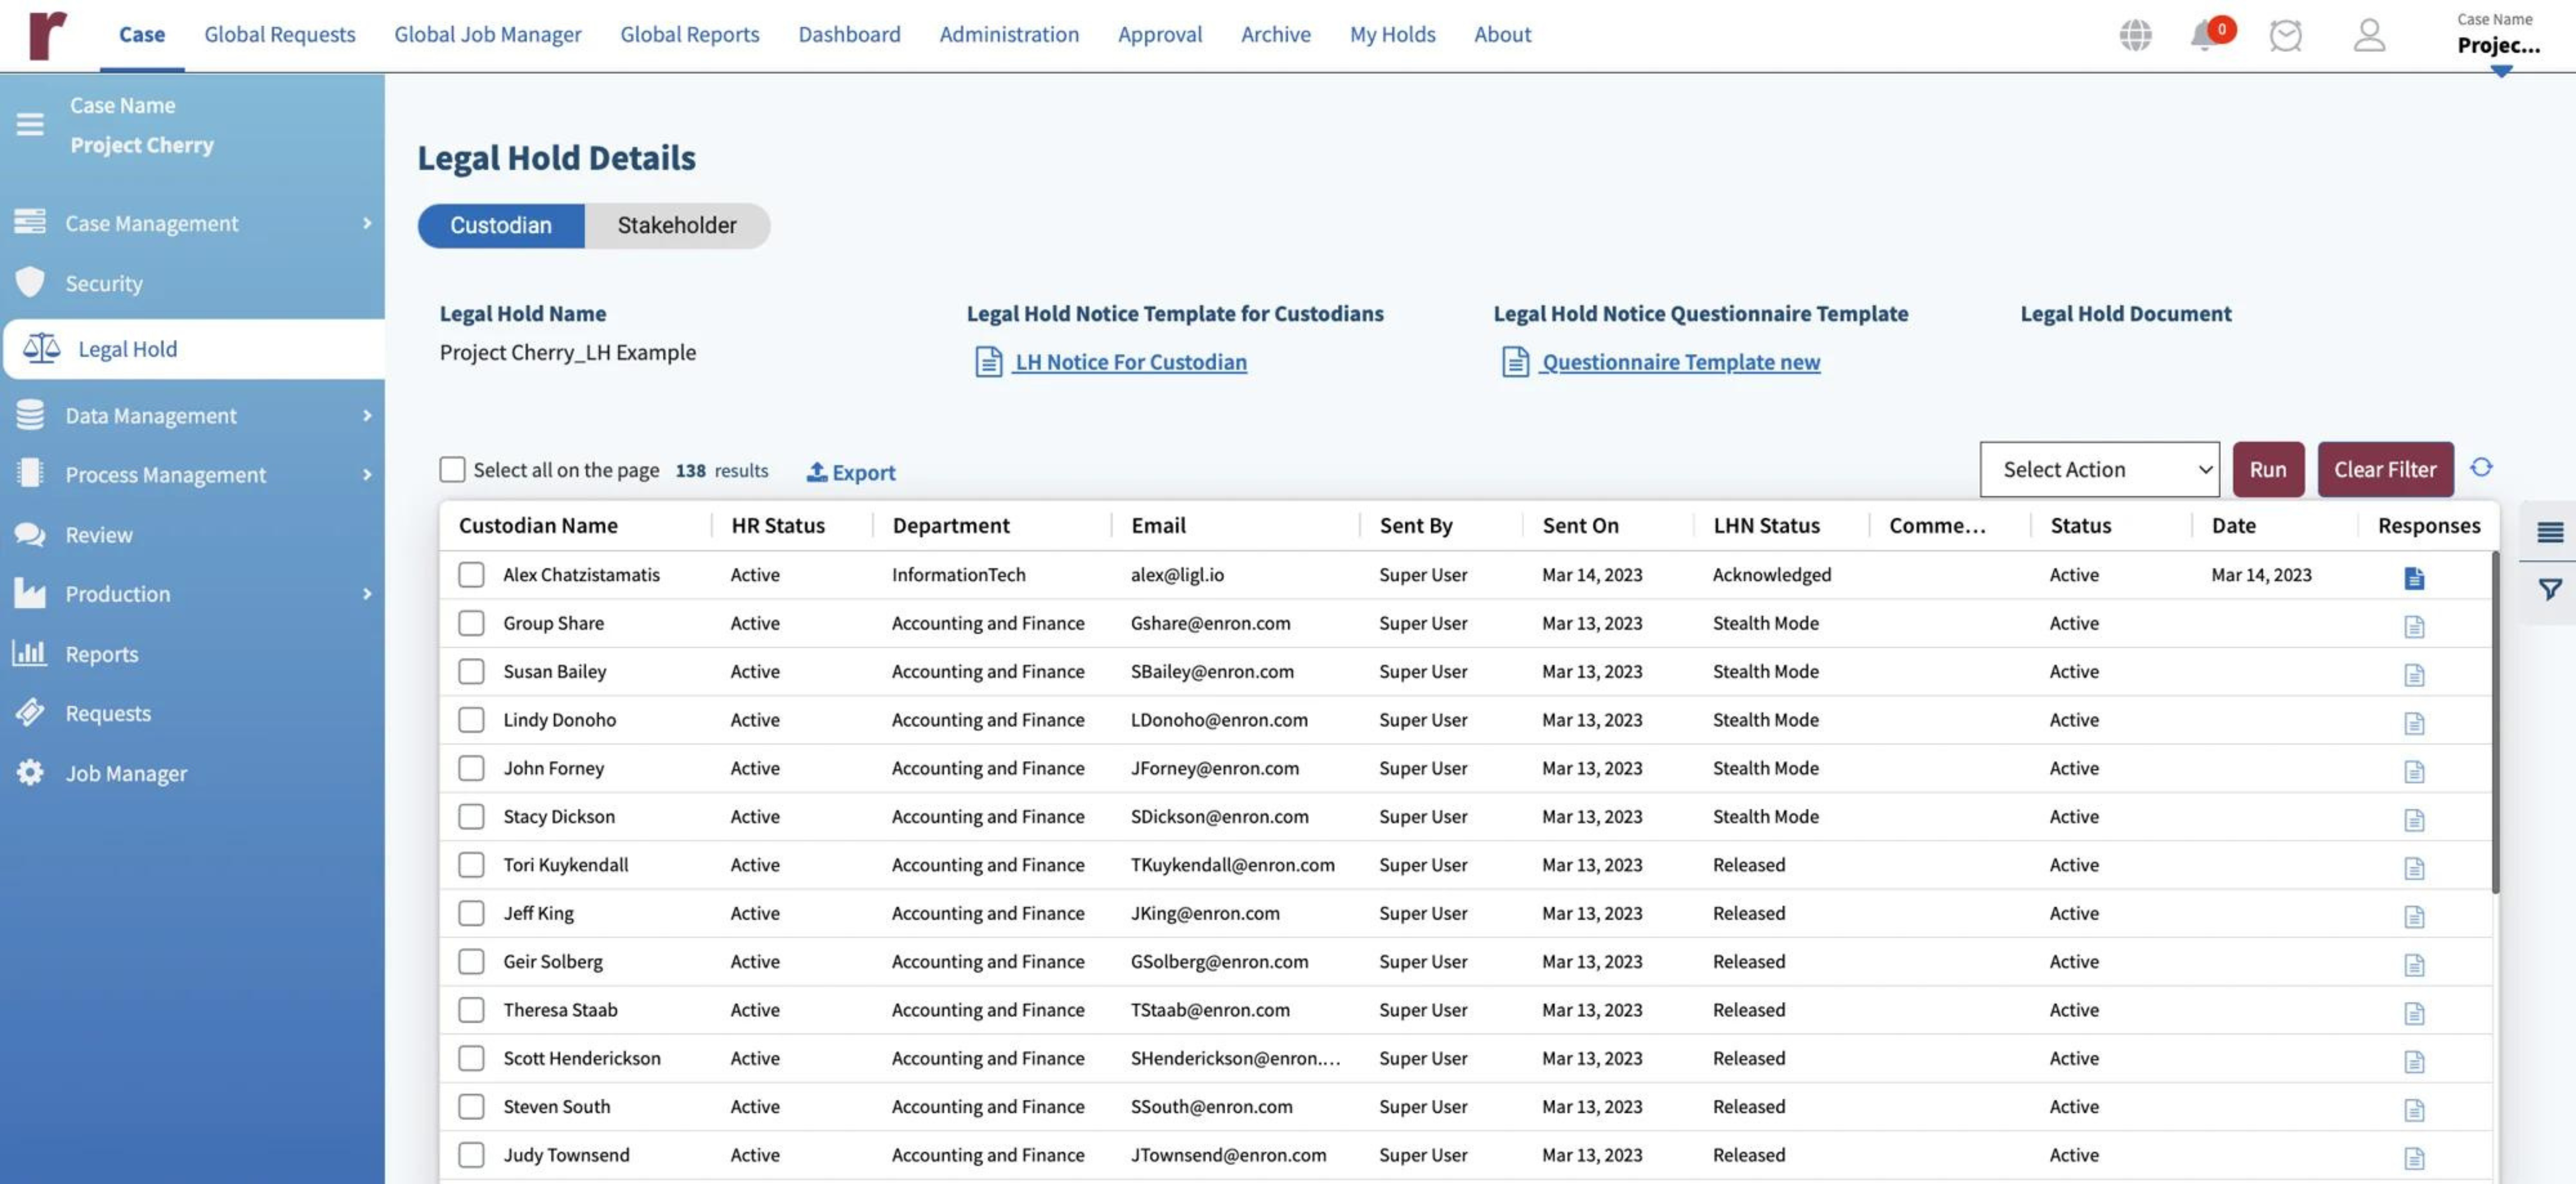
Task: Select the Jeff King row checkbox
Action: click(x=471, y=913)
